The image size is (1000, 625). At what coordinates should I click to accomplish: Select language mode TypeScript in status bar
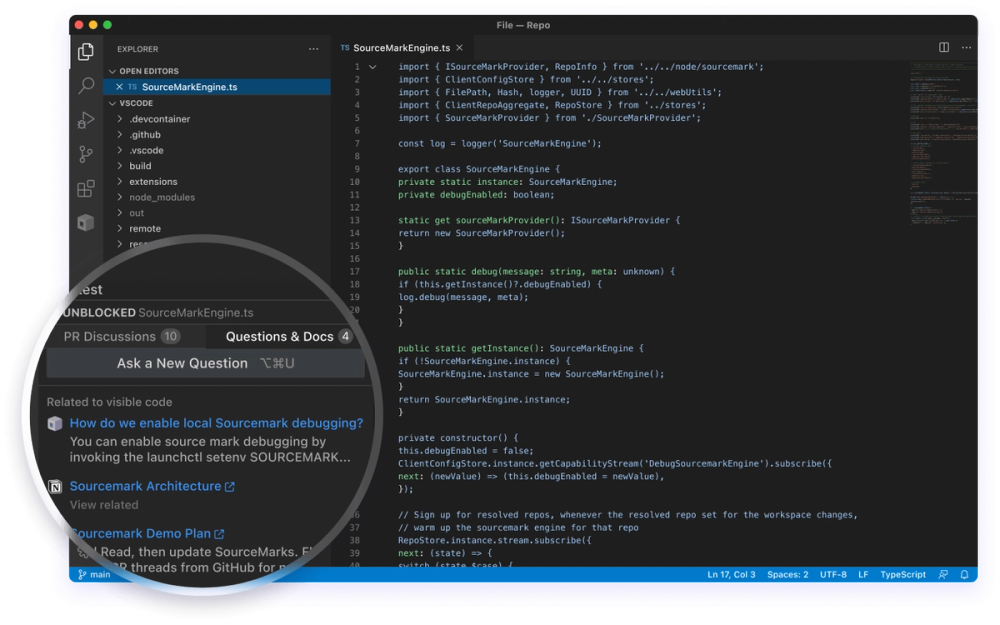pos(903,575)
